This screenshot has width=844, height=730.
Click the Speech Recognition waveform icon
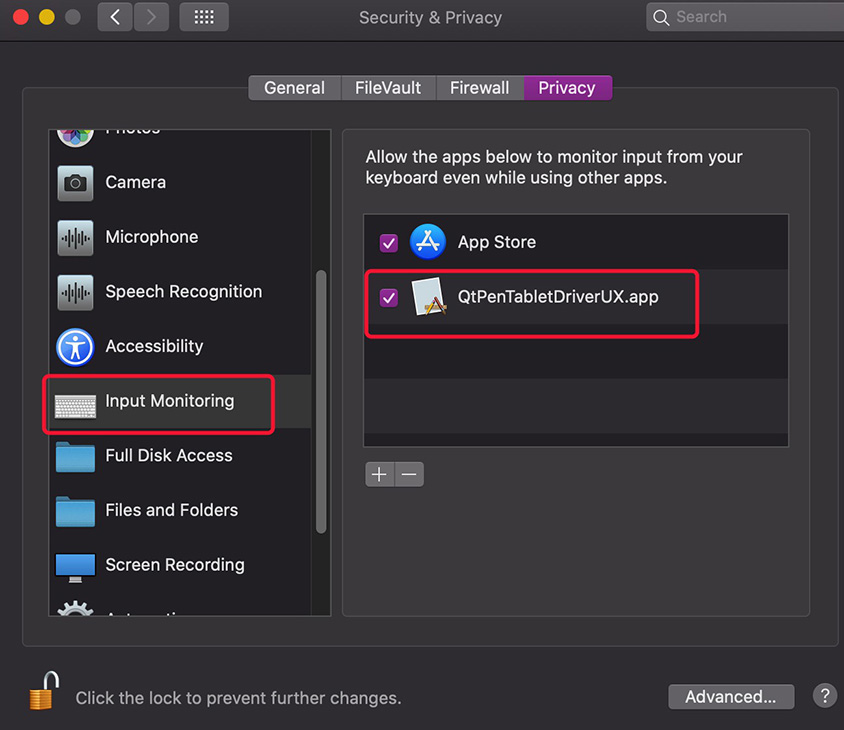(75, 292)
